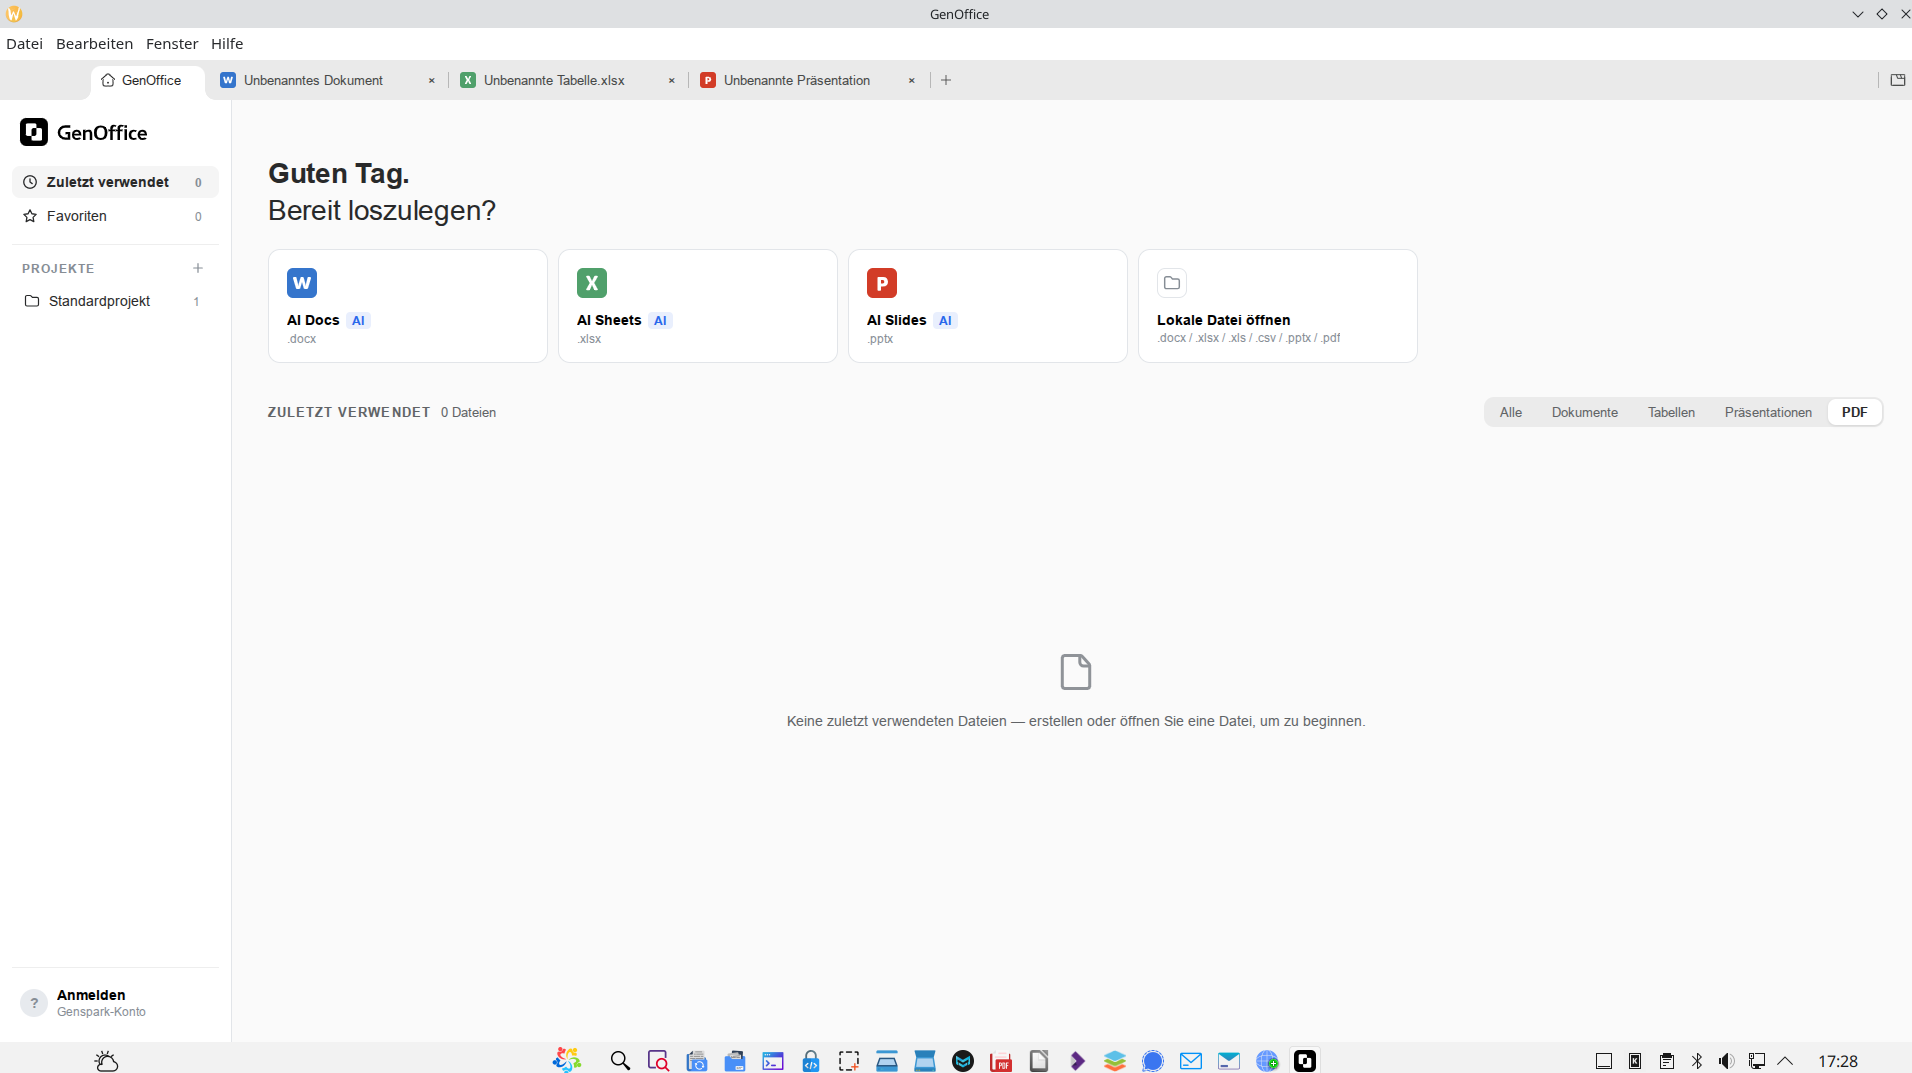Screen dimensions: 1912x1073
Task: Open the colorful pinwheel application launcher
Action: [567, 1061]
